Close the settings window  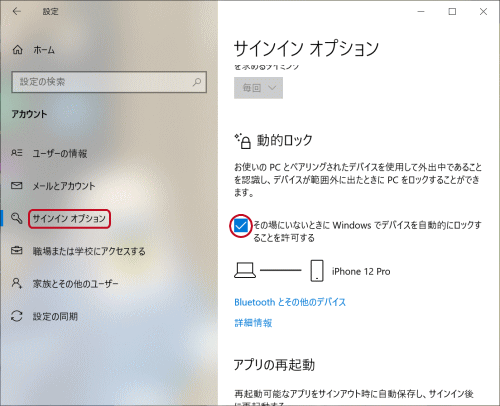483,12
